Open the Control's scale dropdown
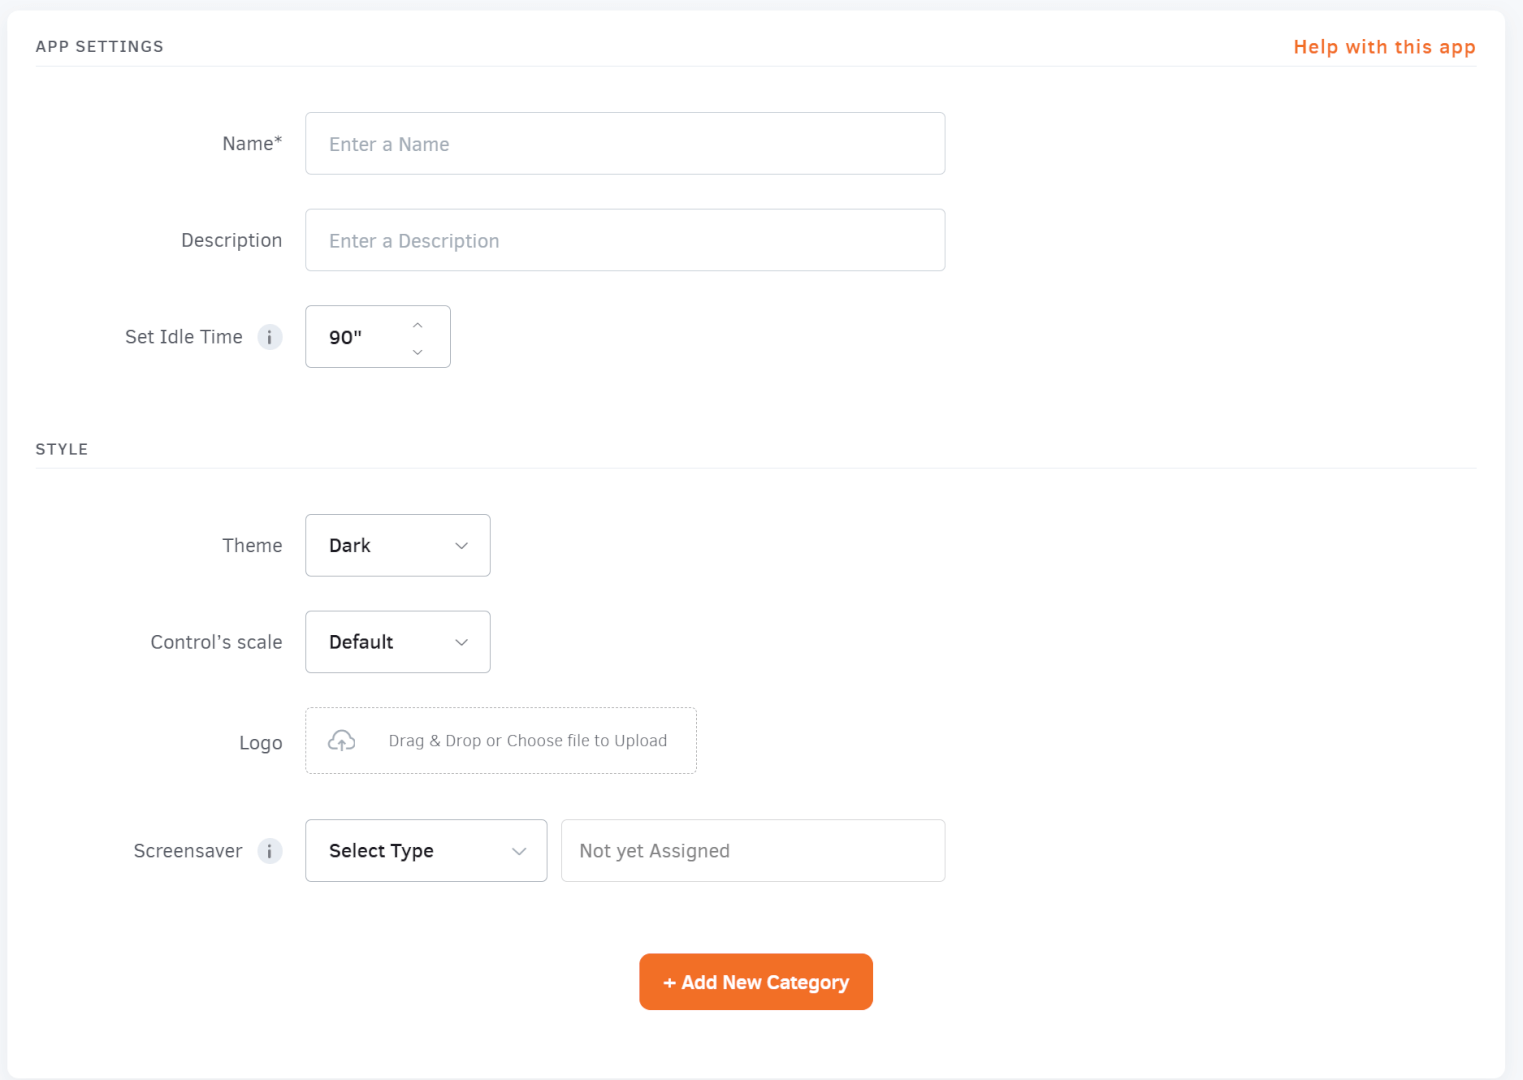The image size is (1523, 1080). point(397,642)
